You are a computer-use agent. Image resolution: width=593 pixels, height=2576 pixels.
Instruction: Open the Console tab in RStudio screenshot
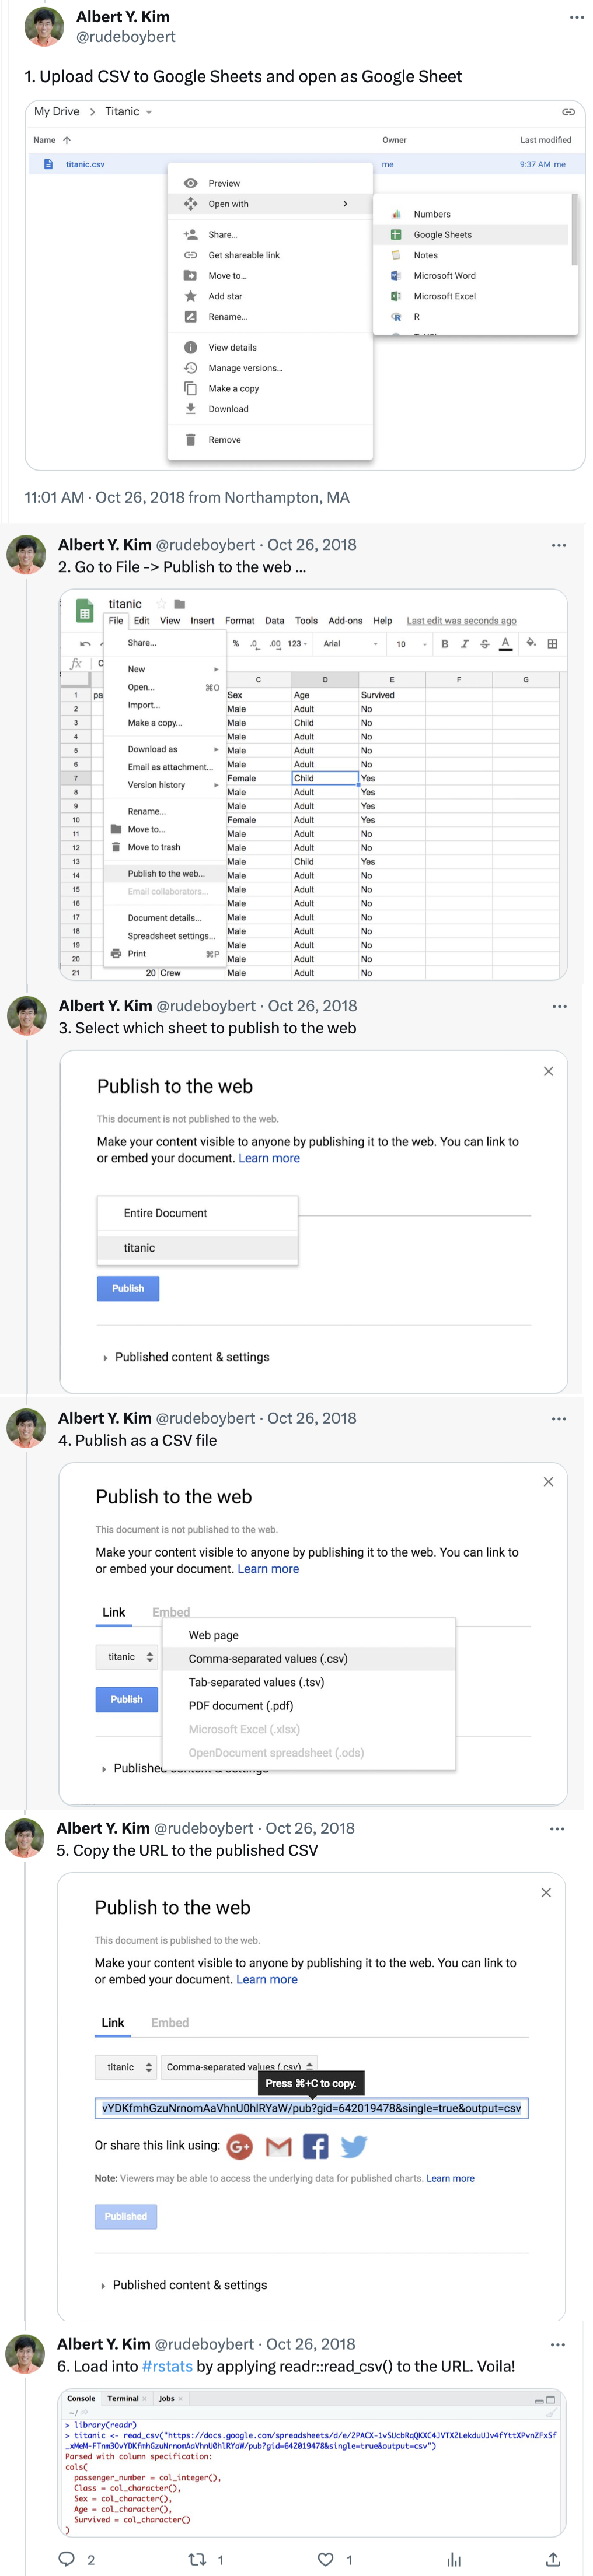tap(81, 2397)
